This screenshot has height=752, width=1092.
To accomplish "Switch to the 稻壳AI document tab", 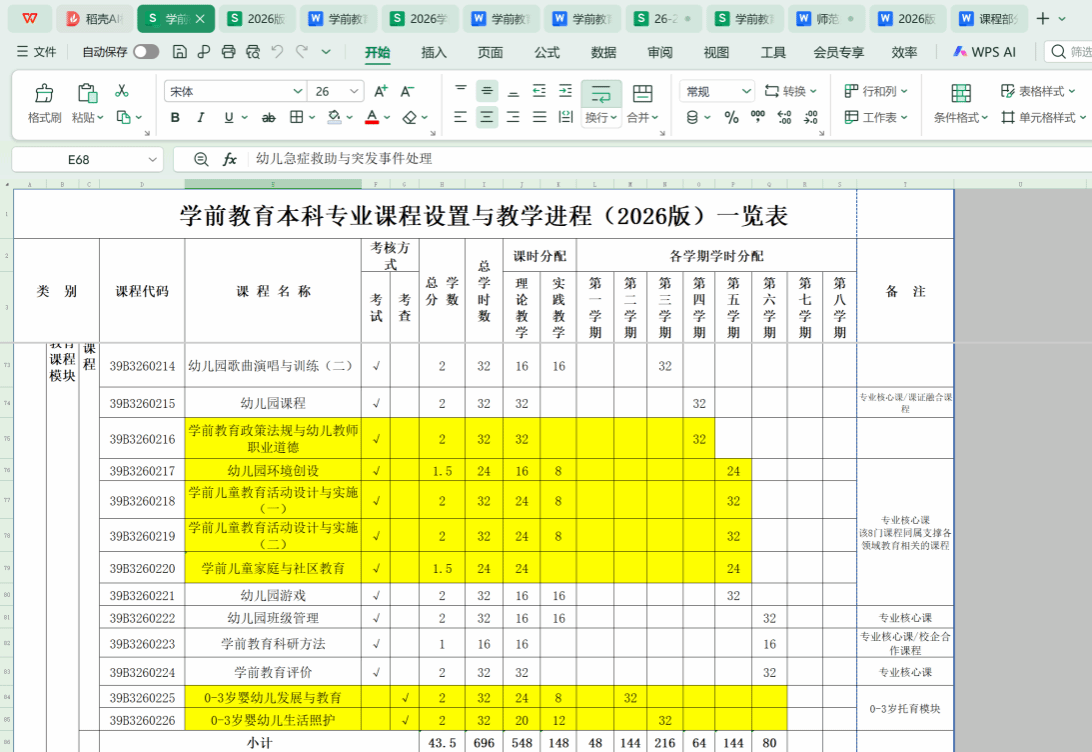I will pyautogui.click(x=95, y=19).
